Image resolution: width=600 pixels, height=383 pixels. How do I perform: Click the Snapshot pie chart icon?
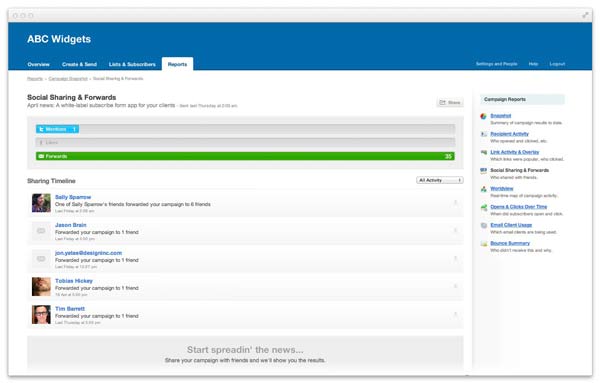(x=483, y=116)
